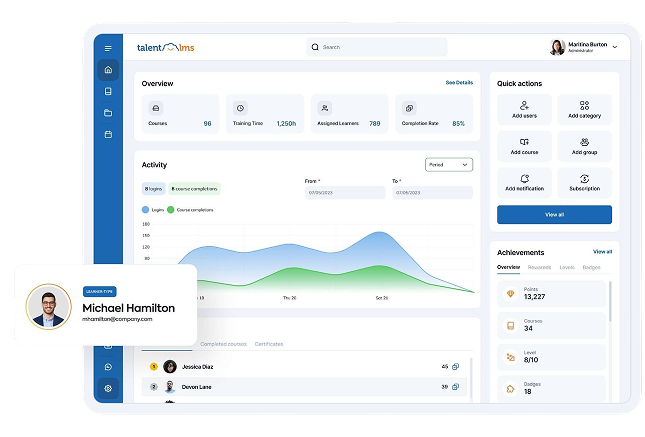Open the chat support icon in sidebar
Viewport: 645px width, 437px height.
point(108,367)
